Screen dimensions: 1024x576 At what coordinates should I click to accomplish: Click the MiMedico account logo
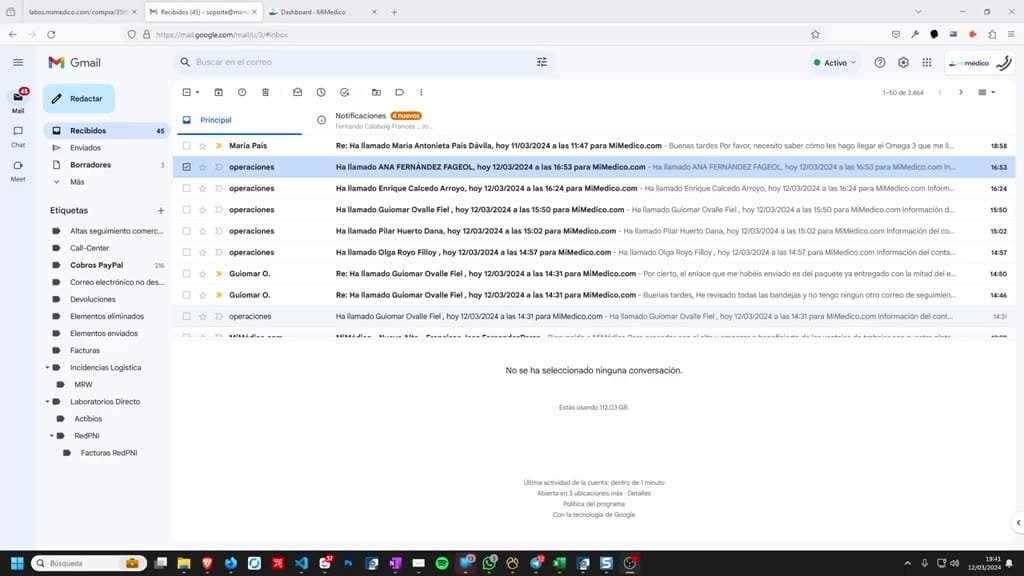pos(980,63)
